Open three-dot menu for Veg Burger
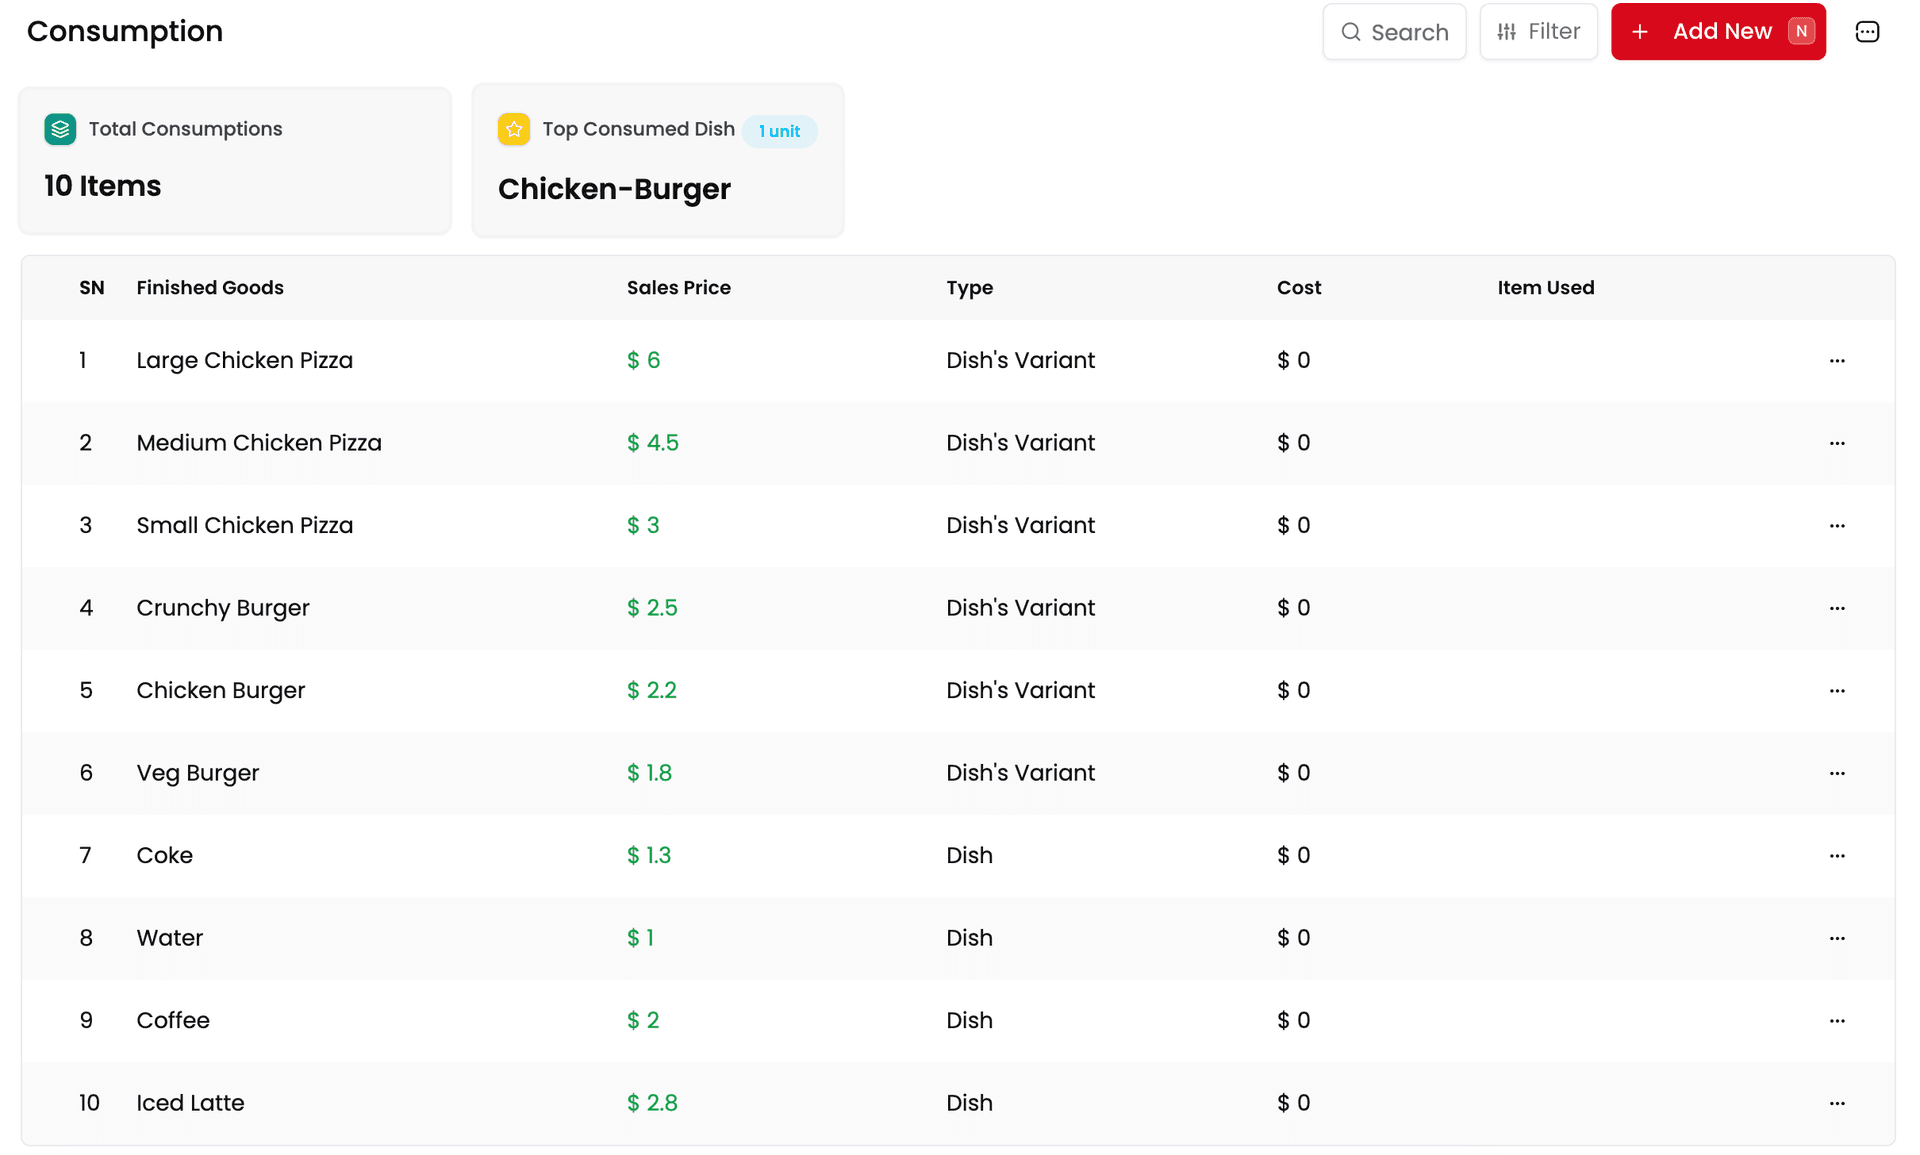Screen dimensions: 1920x1155 (x=1836, y=773)
